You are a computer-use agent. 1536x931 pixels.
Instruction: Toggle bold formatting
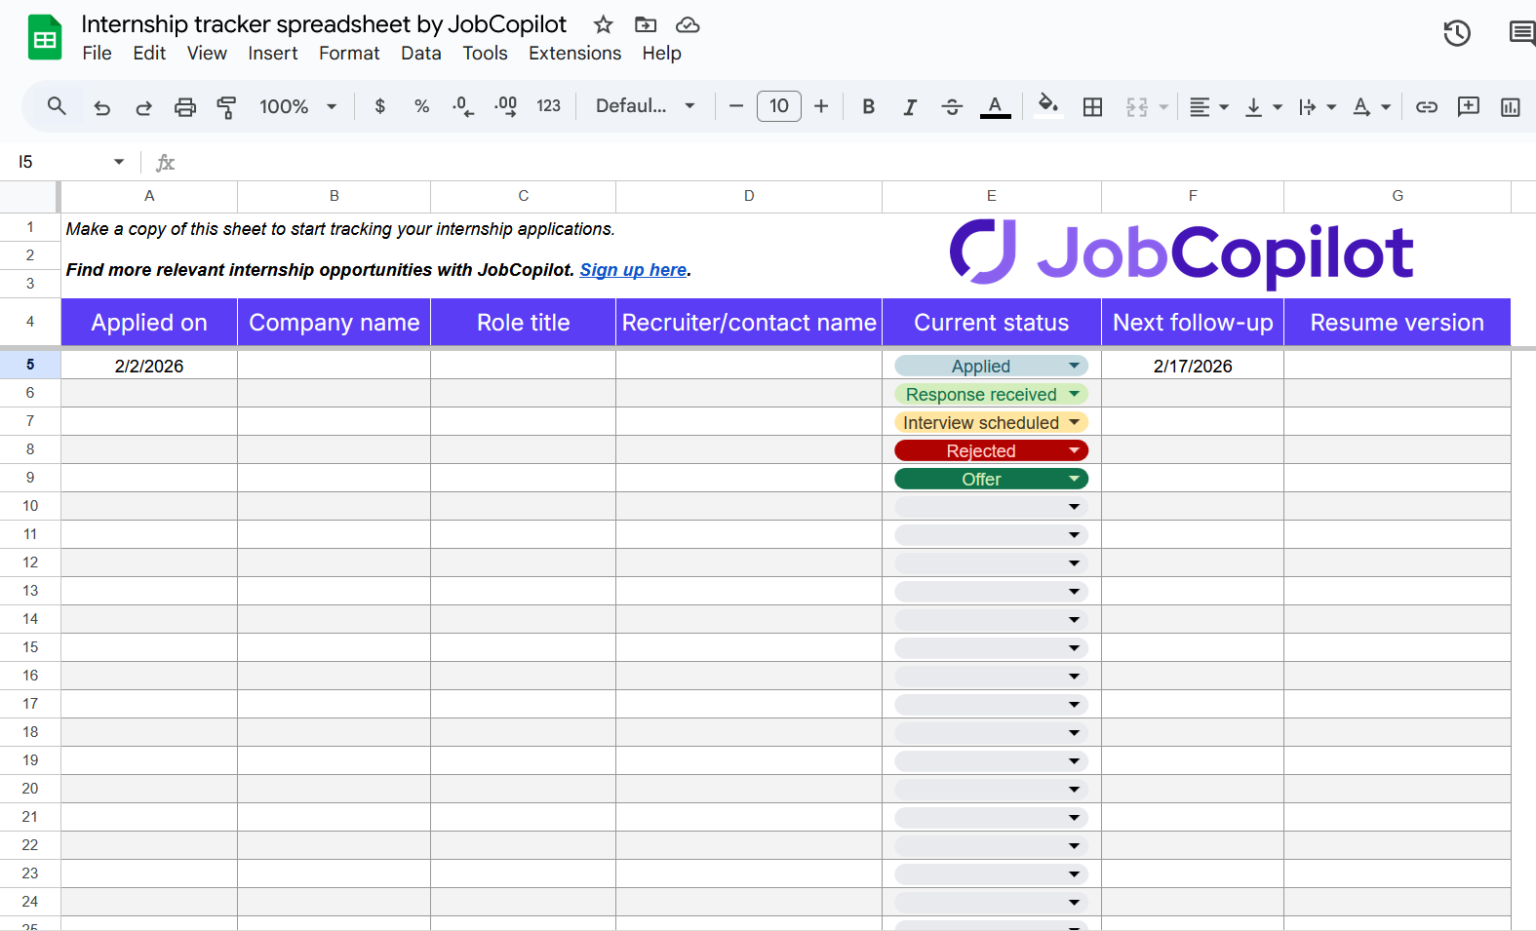868,106
